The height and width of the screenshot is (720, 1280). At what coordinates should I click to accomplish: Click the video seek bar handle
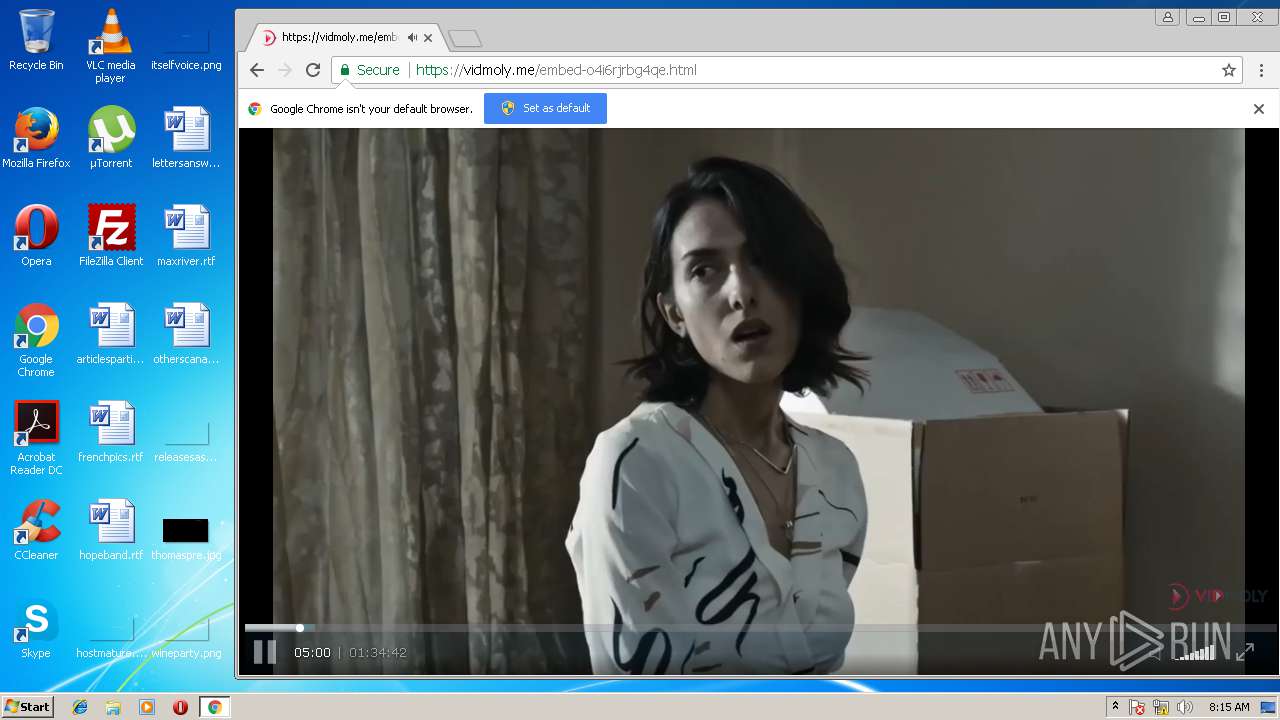[x=299, y=628]
